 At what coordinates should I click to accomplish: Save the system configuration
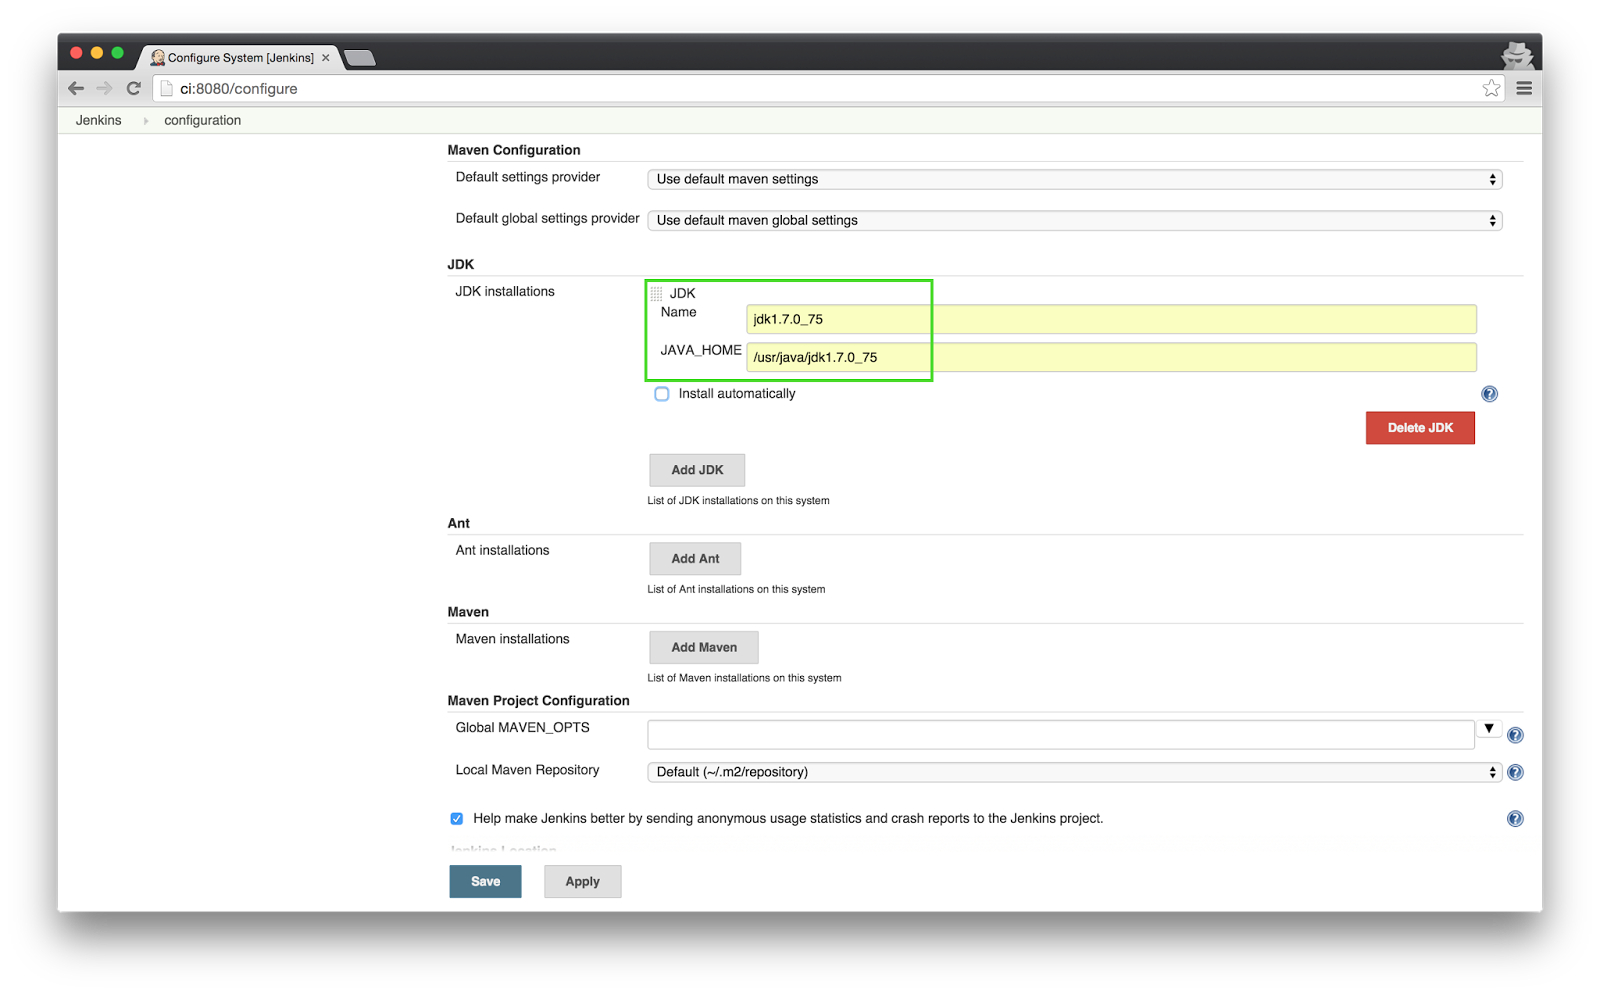485,881
